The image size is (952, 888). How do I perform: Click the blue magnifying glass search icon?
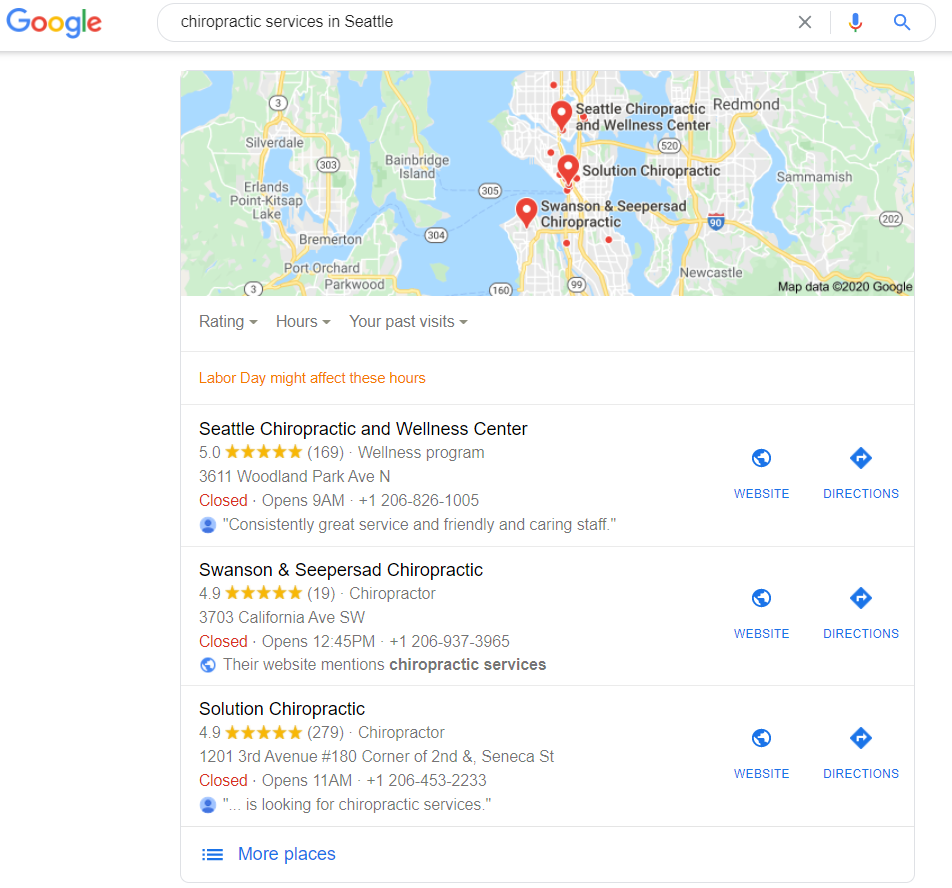click(902, 22)
